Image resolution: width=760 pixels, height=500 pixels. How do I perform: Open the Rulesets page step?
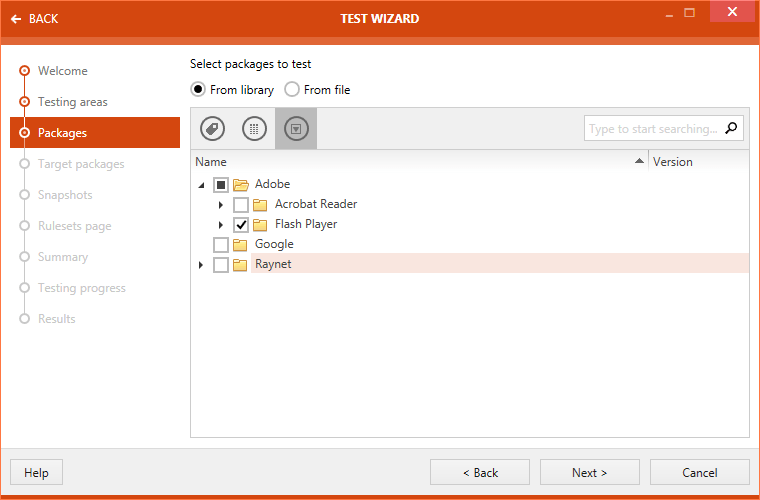tap(75, 226)
